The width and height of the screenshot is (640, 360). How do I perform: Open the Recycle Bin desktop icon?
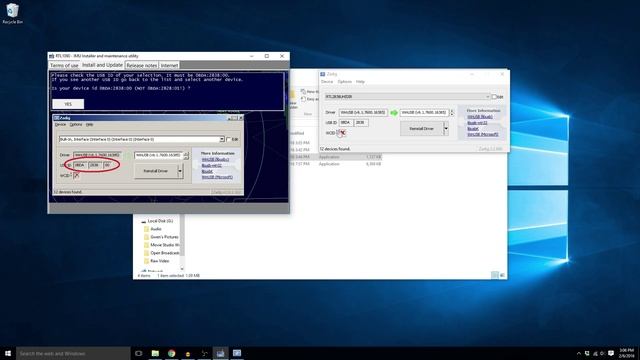tap(12, 13)
